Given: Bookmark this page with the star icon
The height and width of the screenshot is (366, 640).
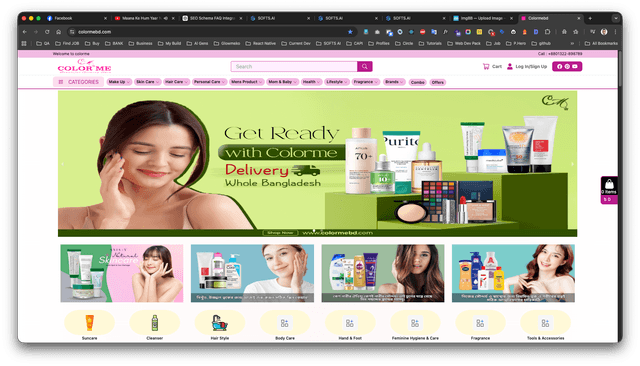Looking at the screenshot, I should (350, 32).
